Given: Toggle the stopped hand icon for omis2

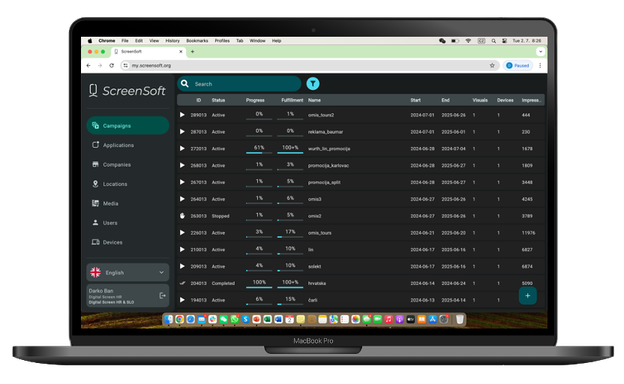Looking at the screenshot, I should [x=182, y=216].
